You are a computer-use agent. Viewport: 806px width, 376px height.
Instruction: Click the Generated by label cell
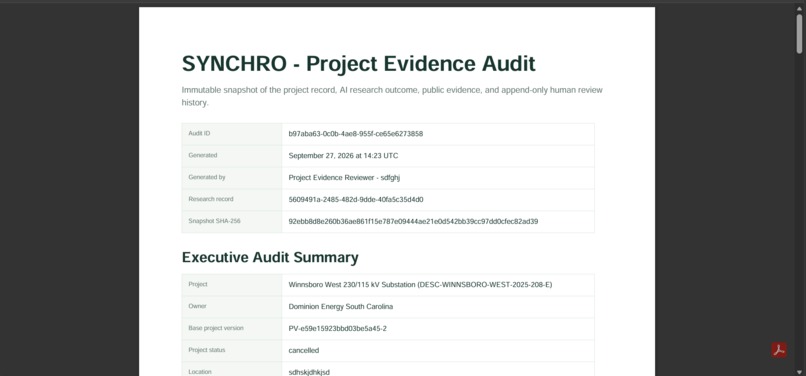pos(232,177)
